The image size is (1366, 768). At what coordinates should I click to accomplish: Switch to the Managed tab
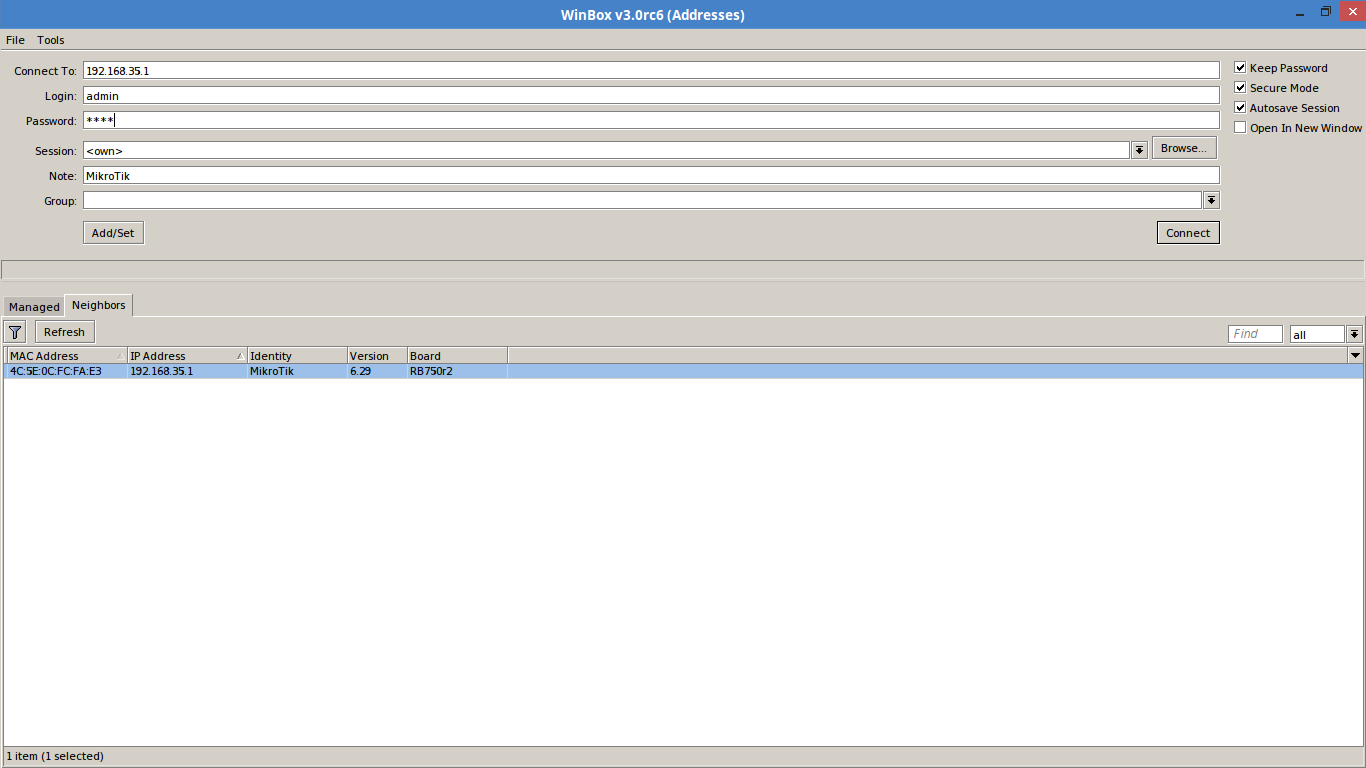[x=35, y=307]
